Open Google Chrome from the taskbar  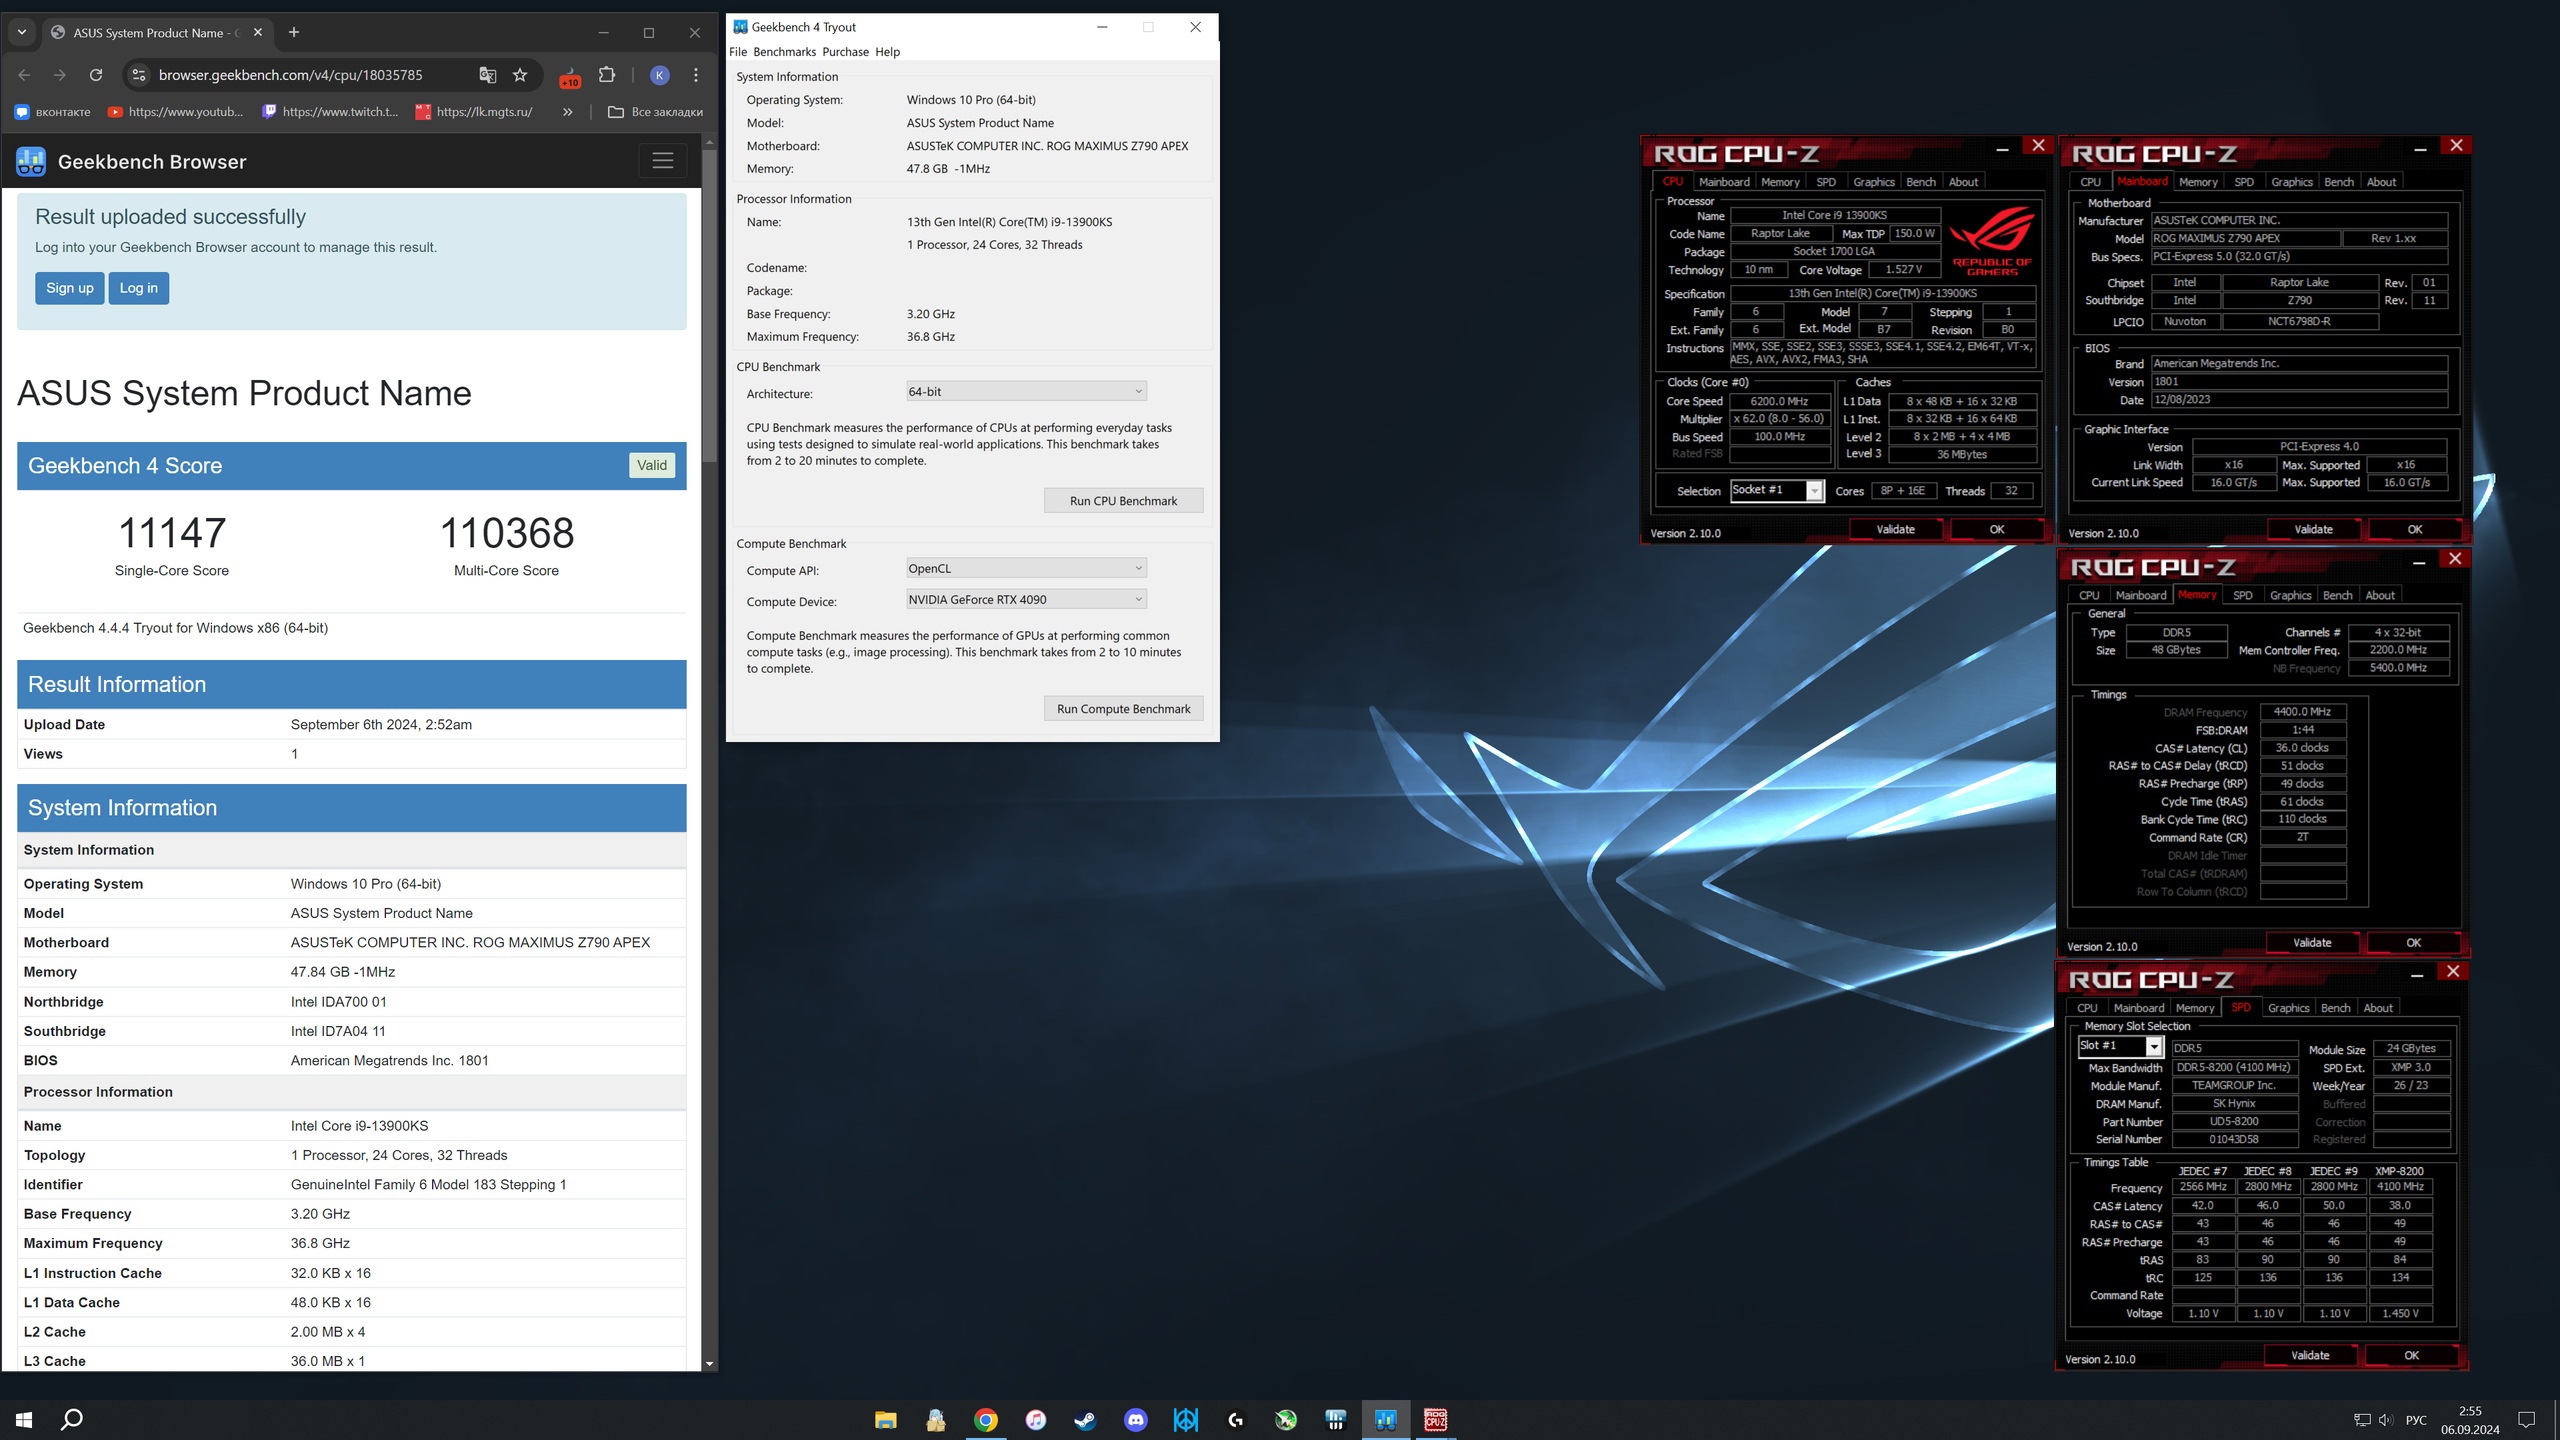tap(986, 1420)
